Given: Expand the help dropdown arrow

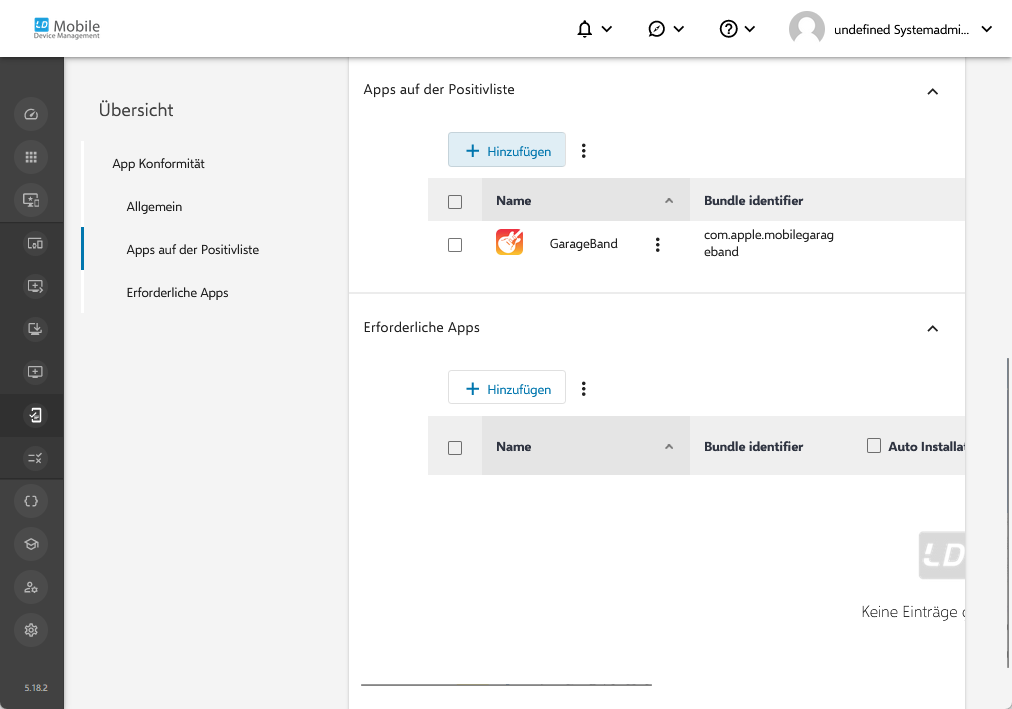Looking at the screenshot, I should coord(750,29).
